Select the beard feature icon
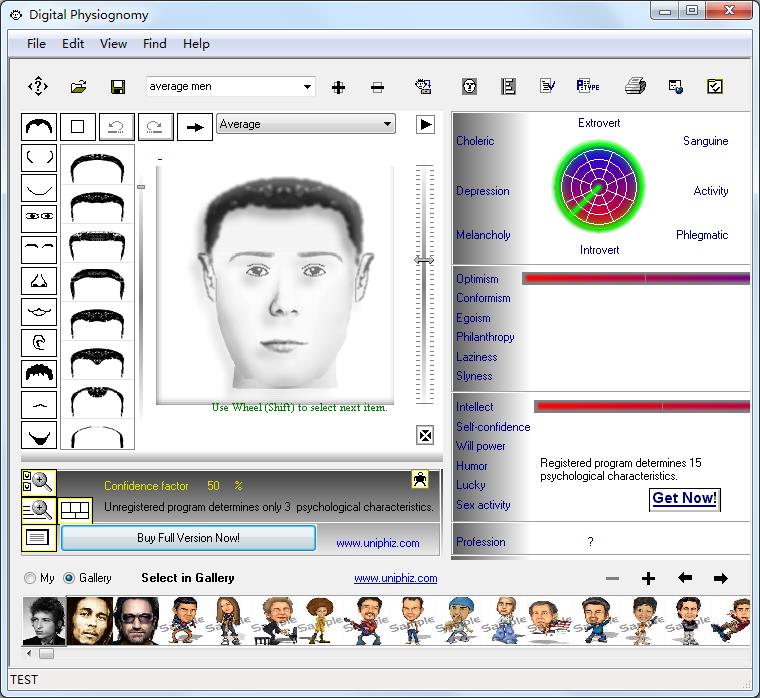 click(x=39, y=436)
